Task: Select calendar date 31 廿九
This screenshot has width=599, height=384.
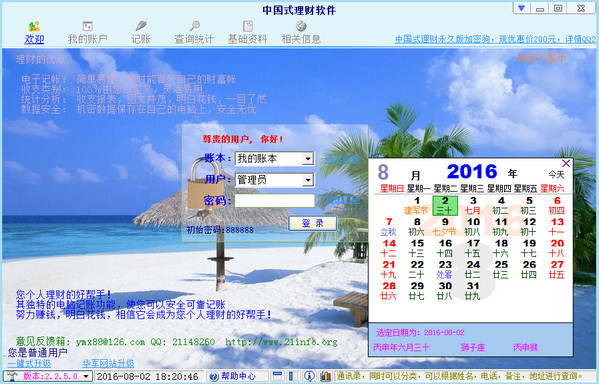Action: tap(473, 291)
